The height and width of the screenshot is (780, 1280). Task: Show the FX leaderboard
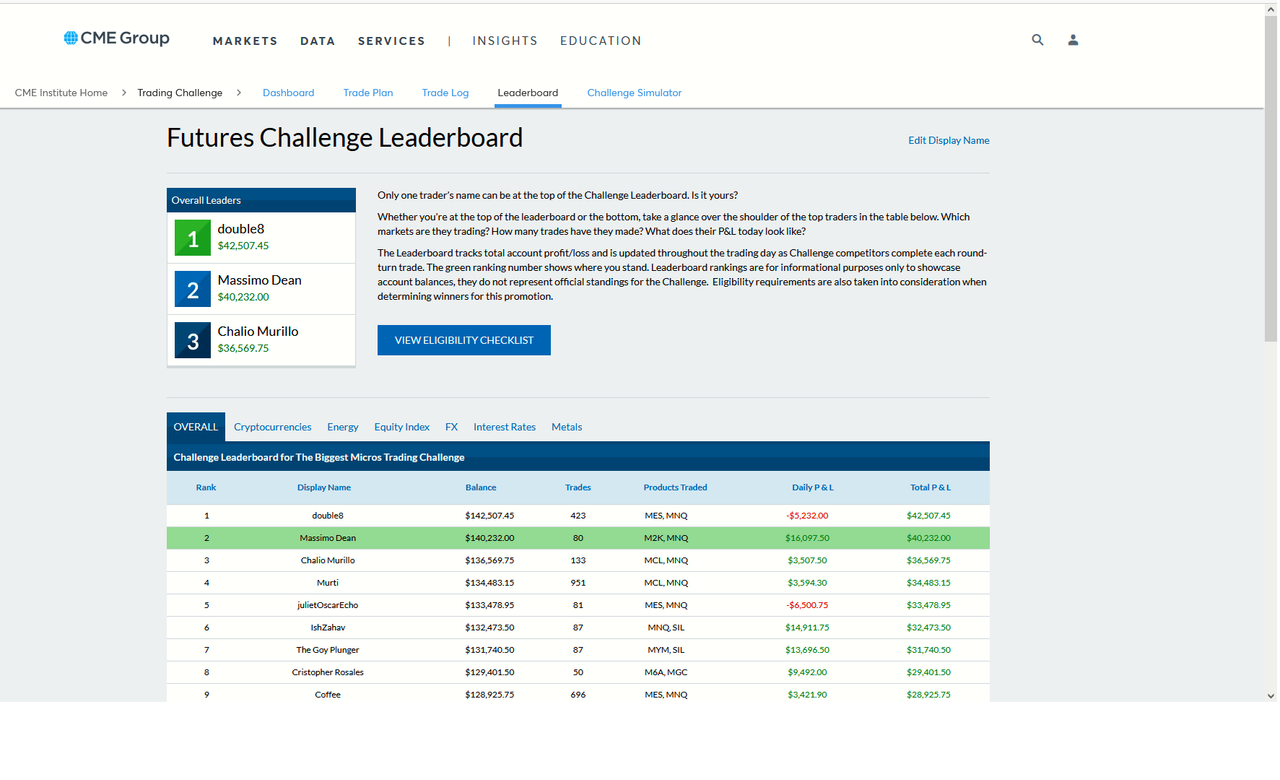pos(451,427)
